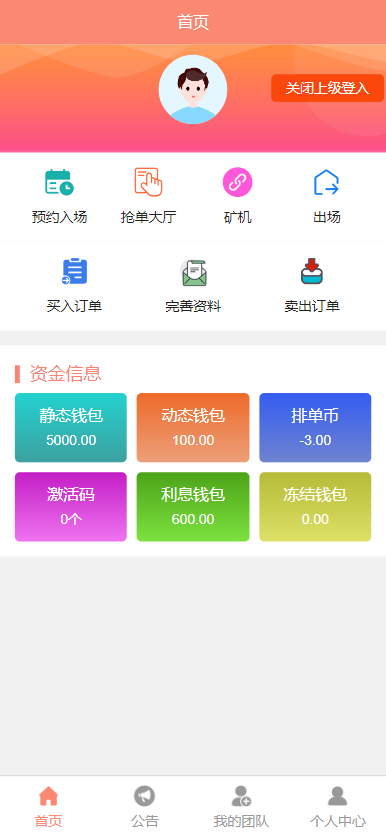This screenshot has height=836, width=386.
Task: Switch to the 我的团队 tab label
Action: click(x=241, y=821)
